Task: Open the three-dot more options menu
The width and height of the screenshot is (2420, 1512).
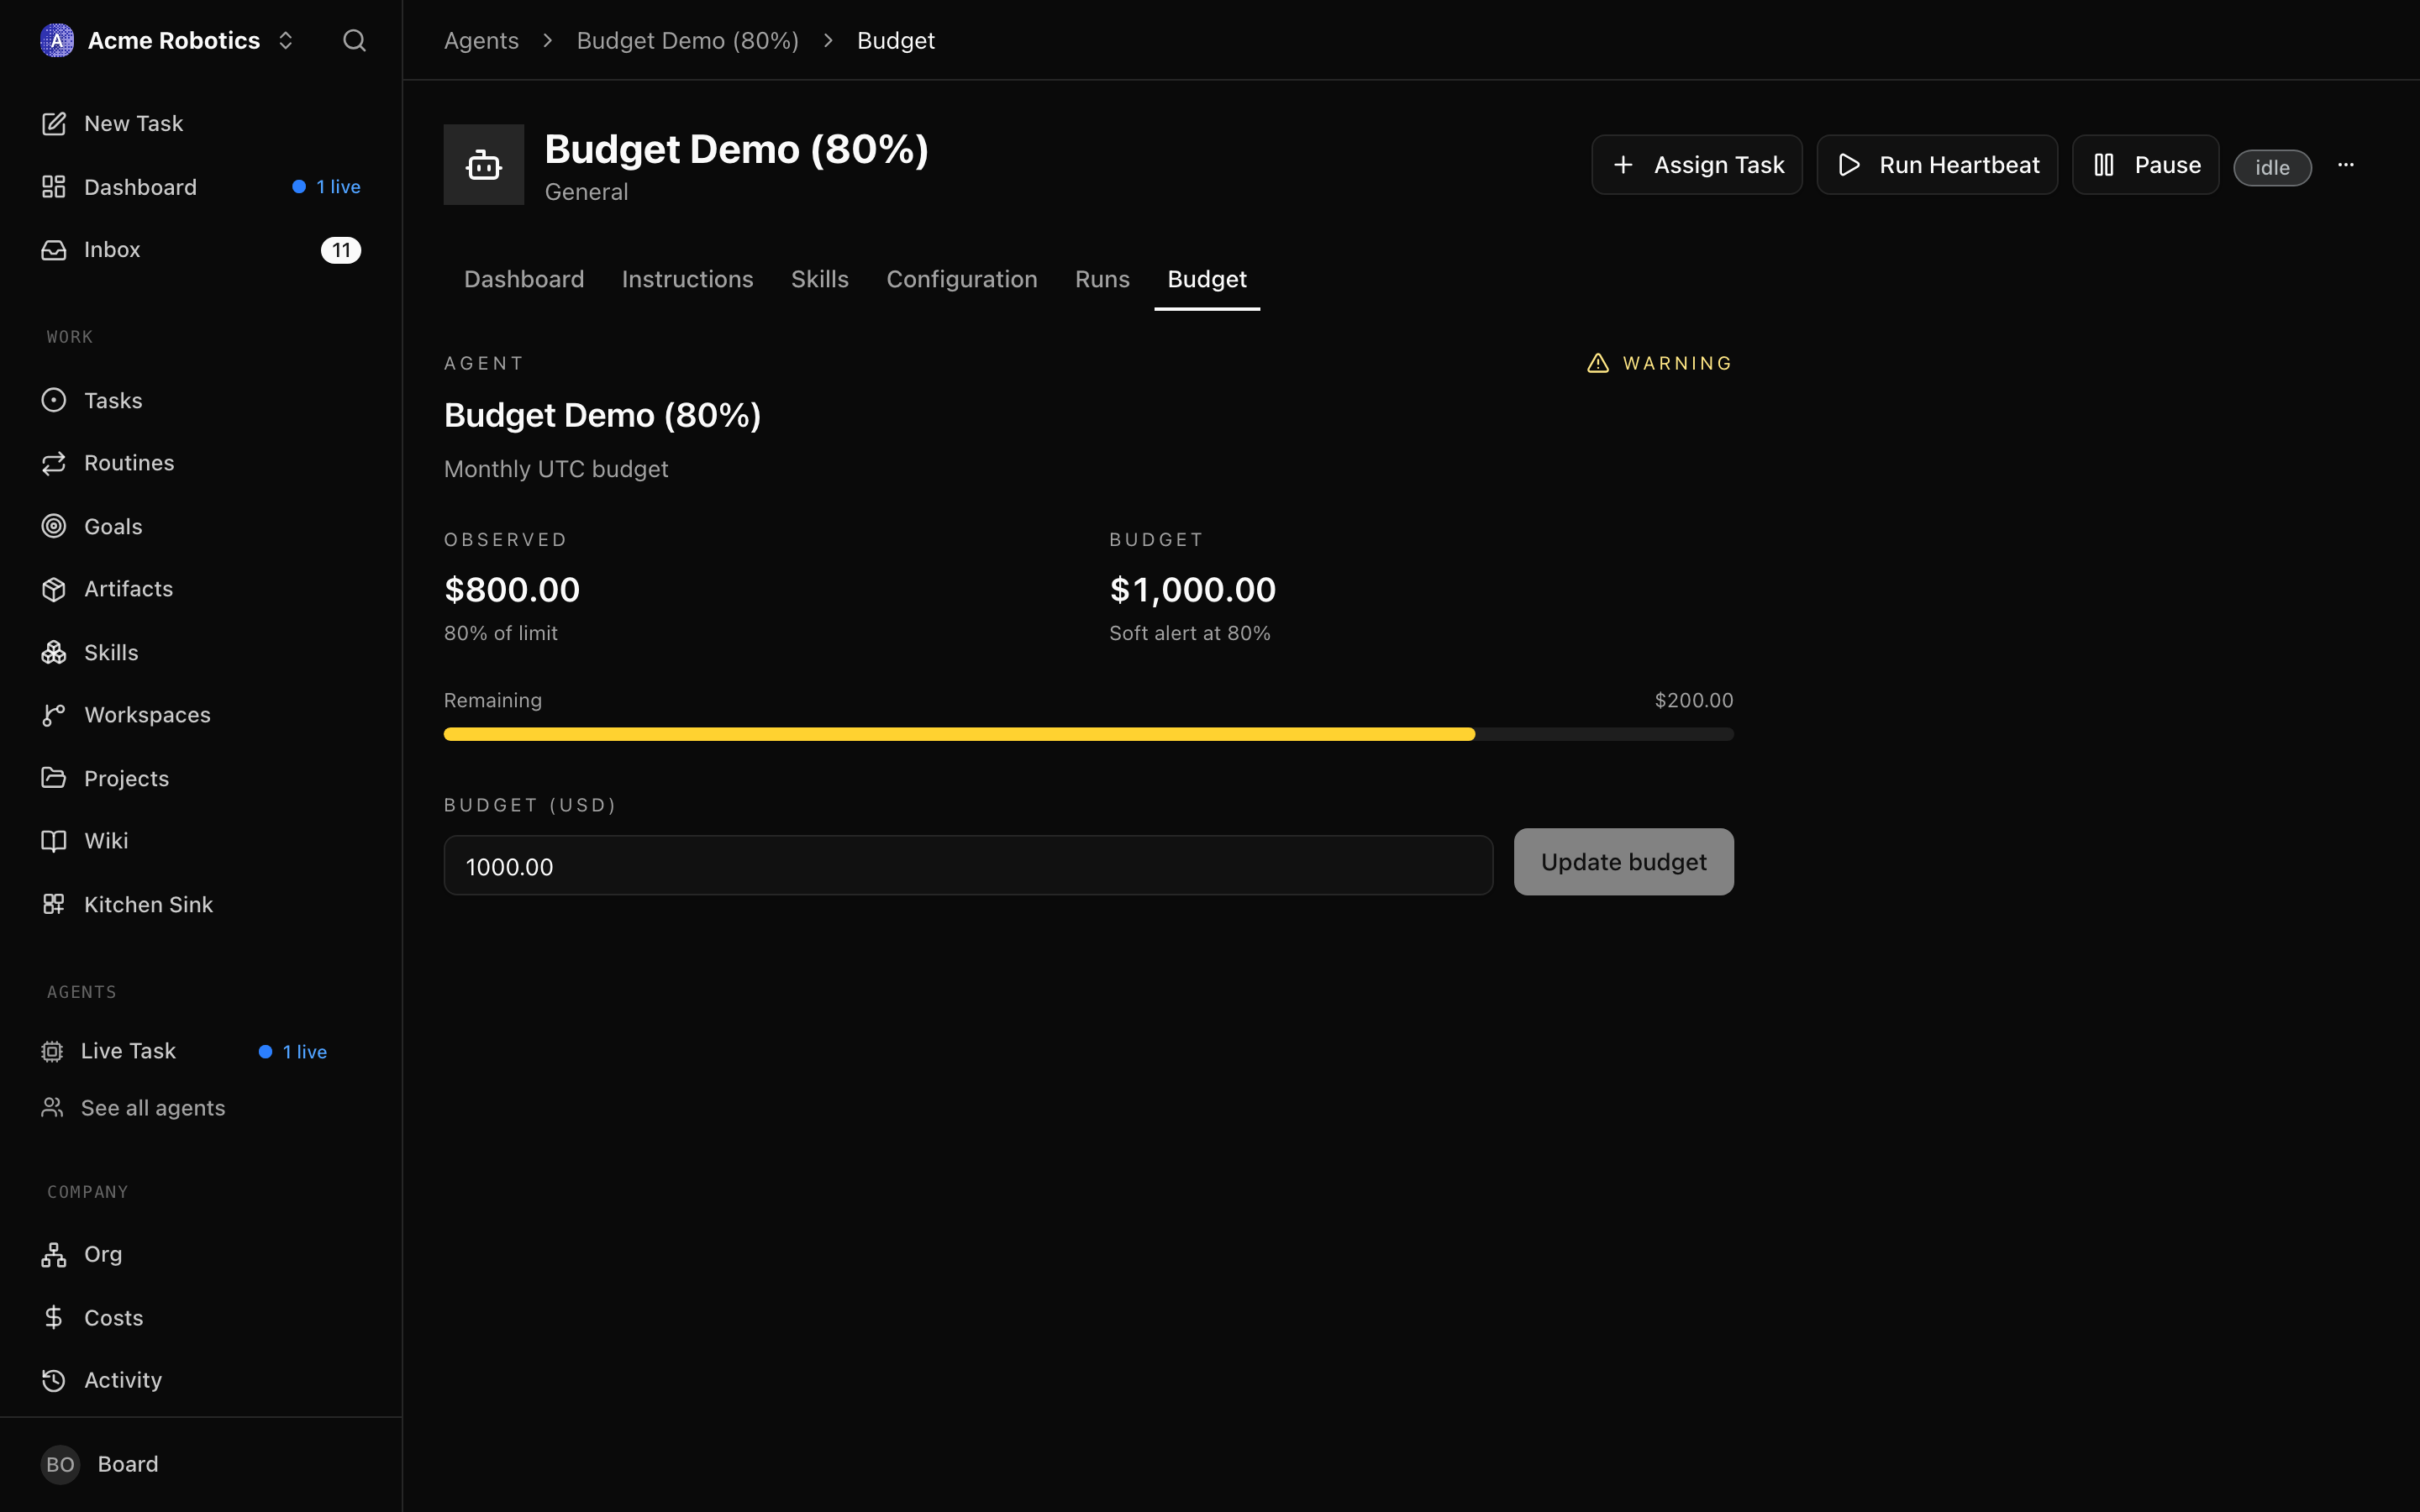Action: click(2346, 165)
